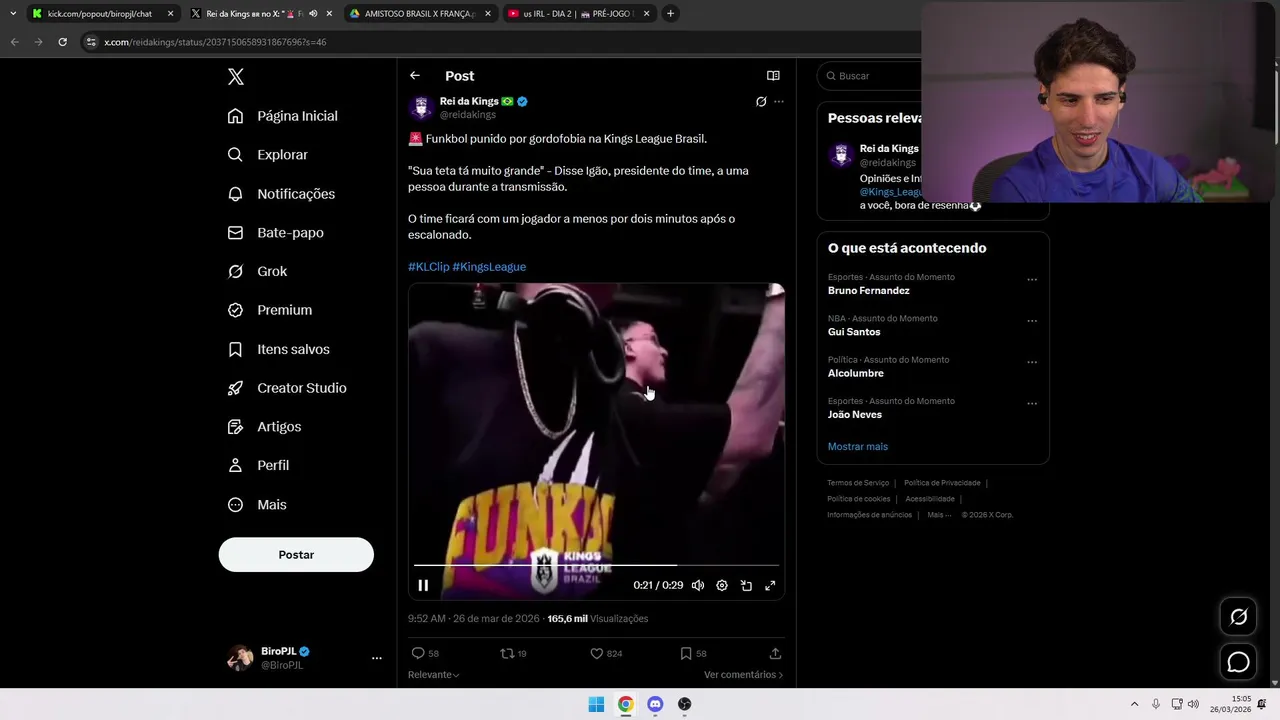Open video settings gear
Screen dimensions: 1280x720
click(x=722, y=586)
